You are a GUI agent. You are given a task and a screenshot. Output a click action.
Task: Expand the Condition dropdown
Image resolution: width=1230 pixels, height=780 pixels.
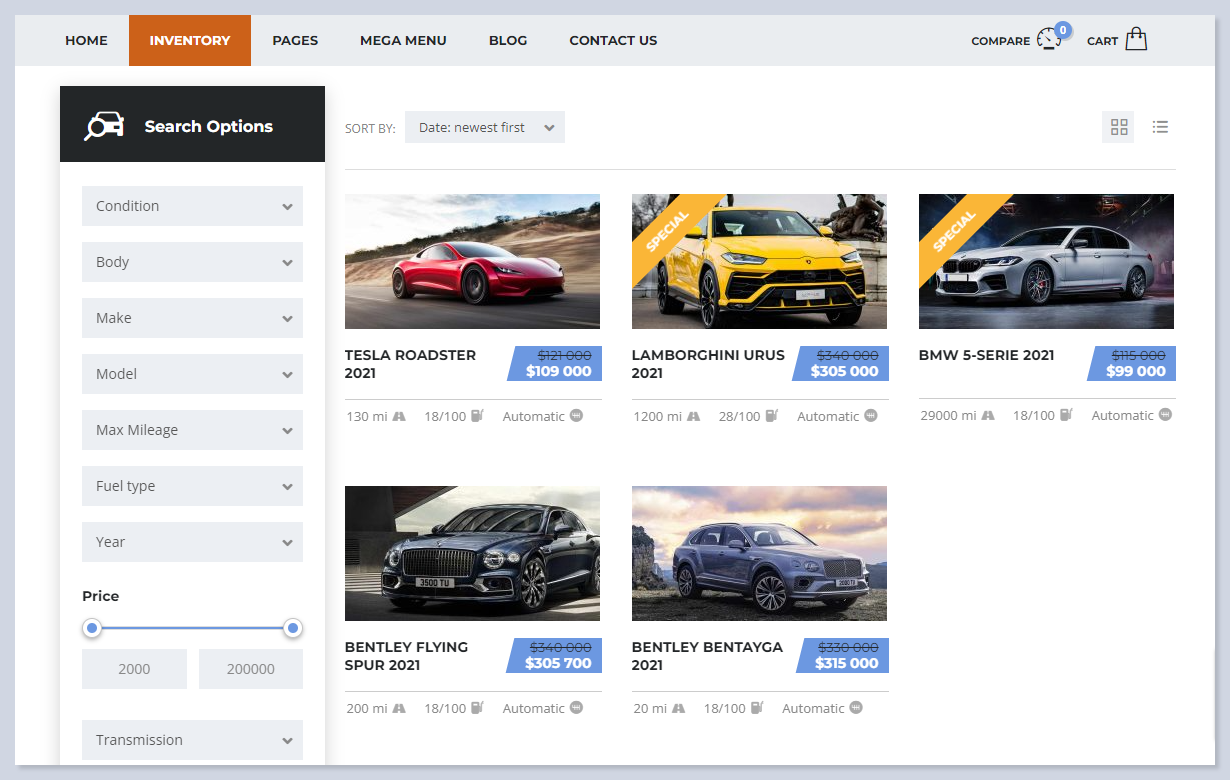[x=192, y=206]
